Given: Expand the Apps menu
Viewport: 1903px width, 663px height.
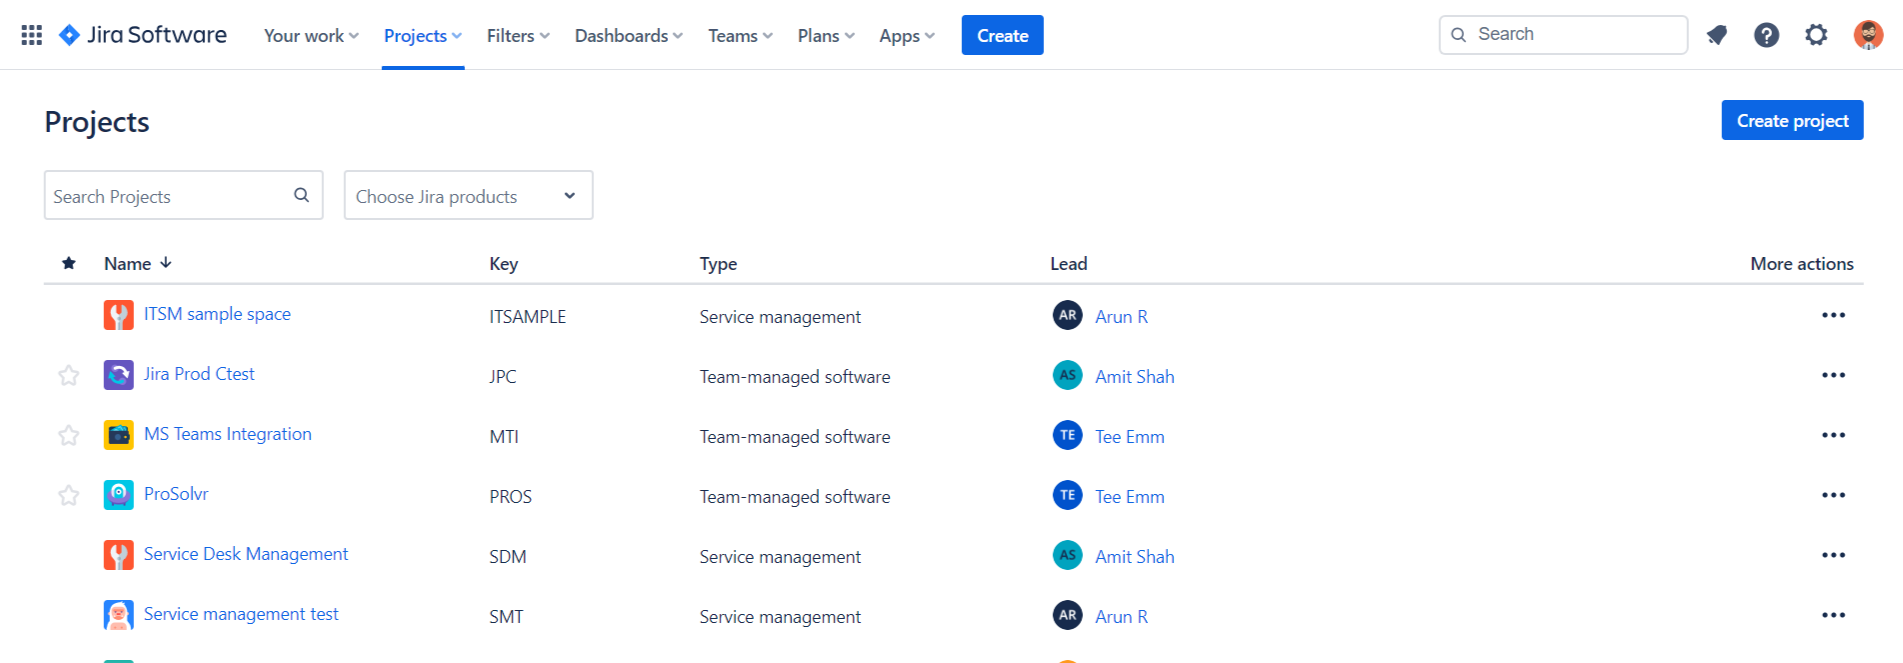Looking at the screenshot, I should [x=907, y=36].
